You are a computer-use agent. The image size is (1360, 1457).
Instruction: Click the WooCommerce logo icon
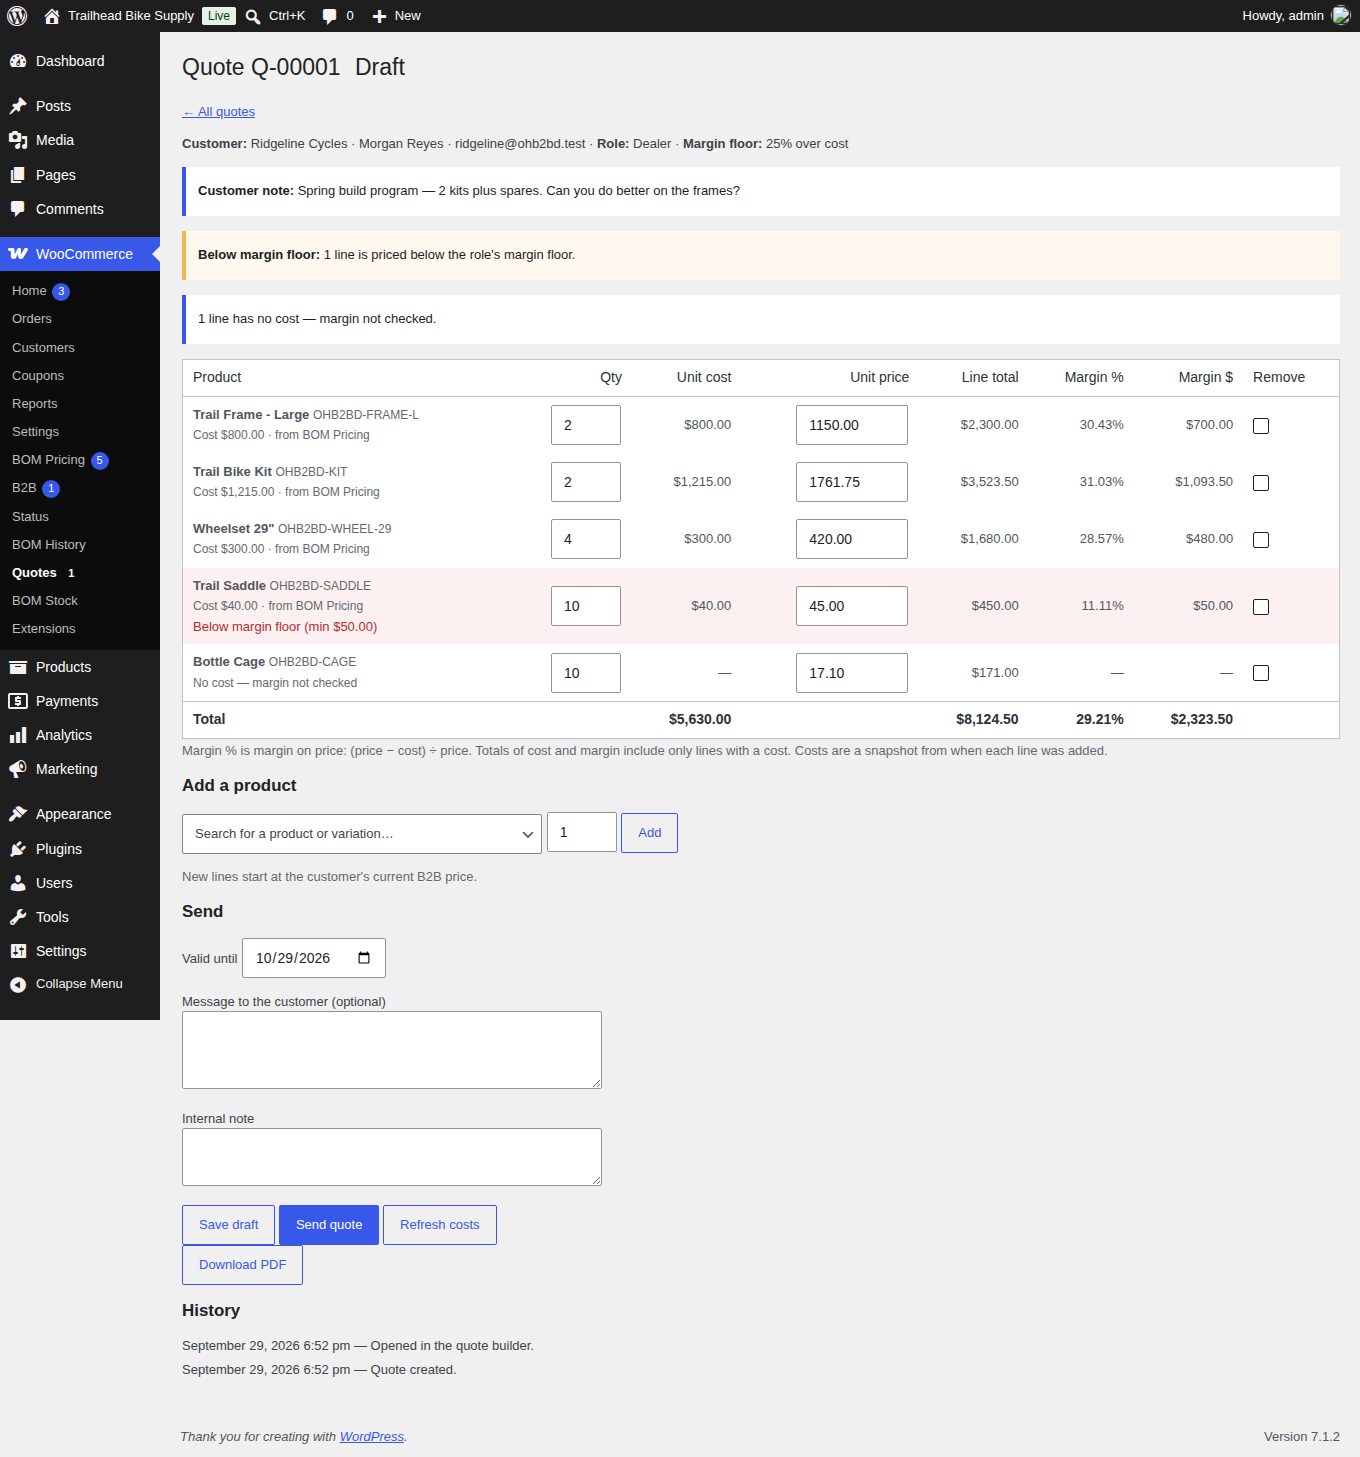[18, 254]
